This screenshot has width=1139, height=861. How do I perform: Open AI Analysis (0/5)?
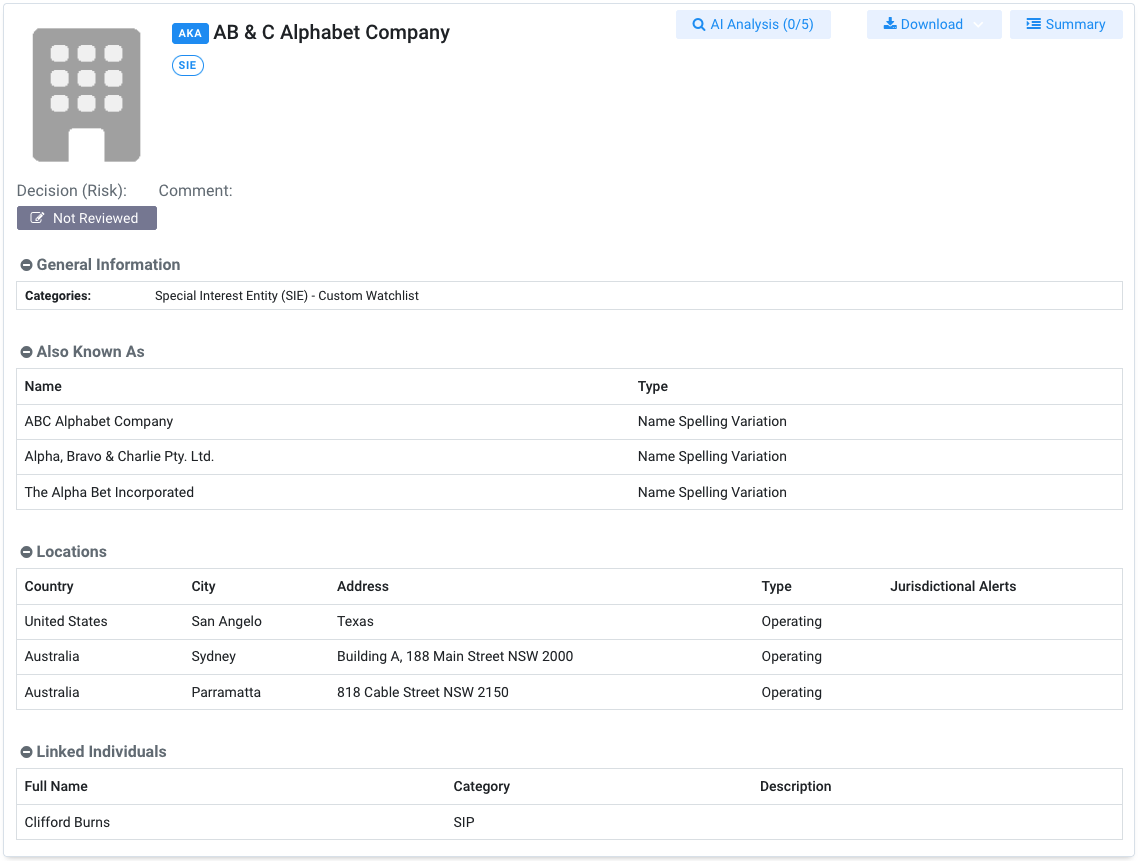pyautogui.click(x=753, y=25)
